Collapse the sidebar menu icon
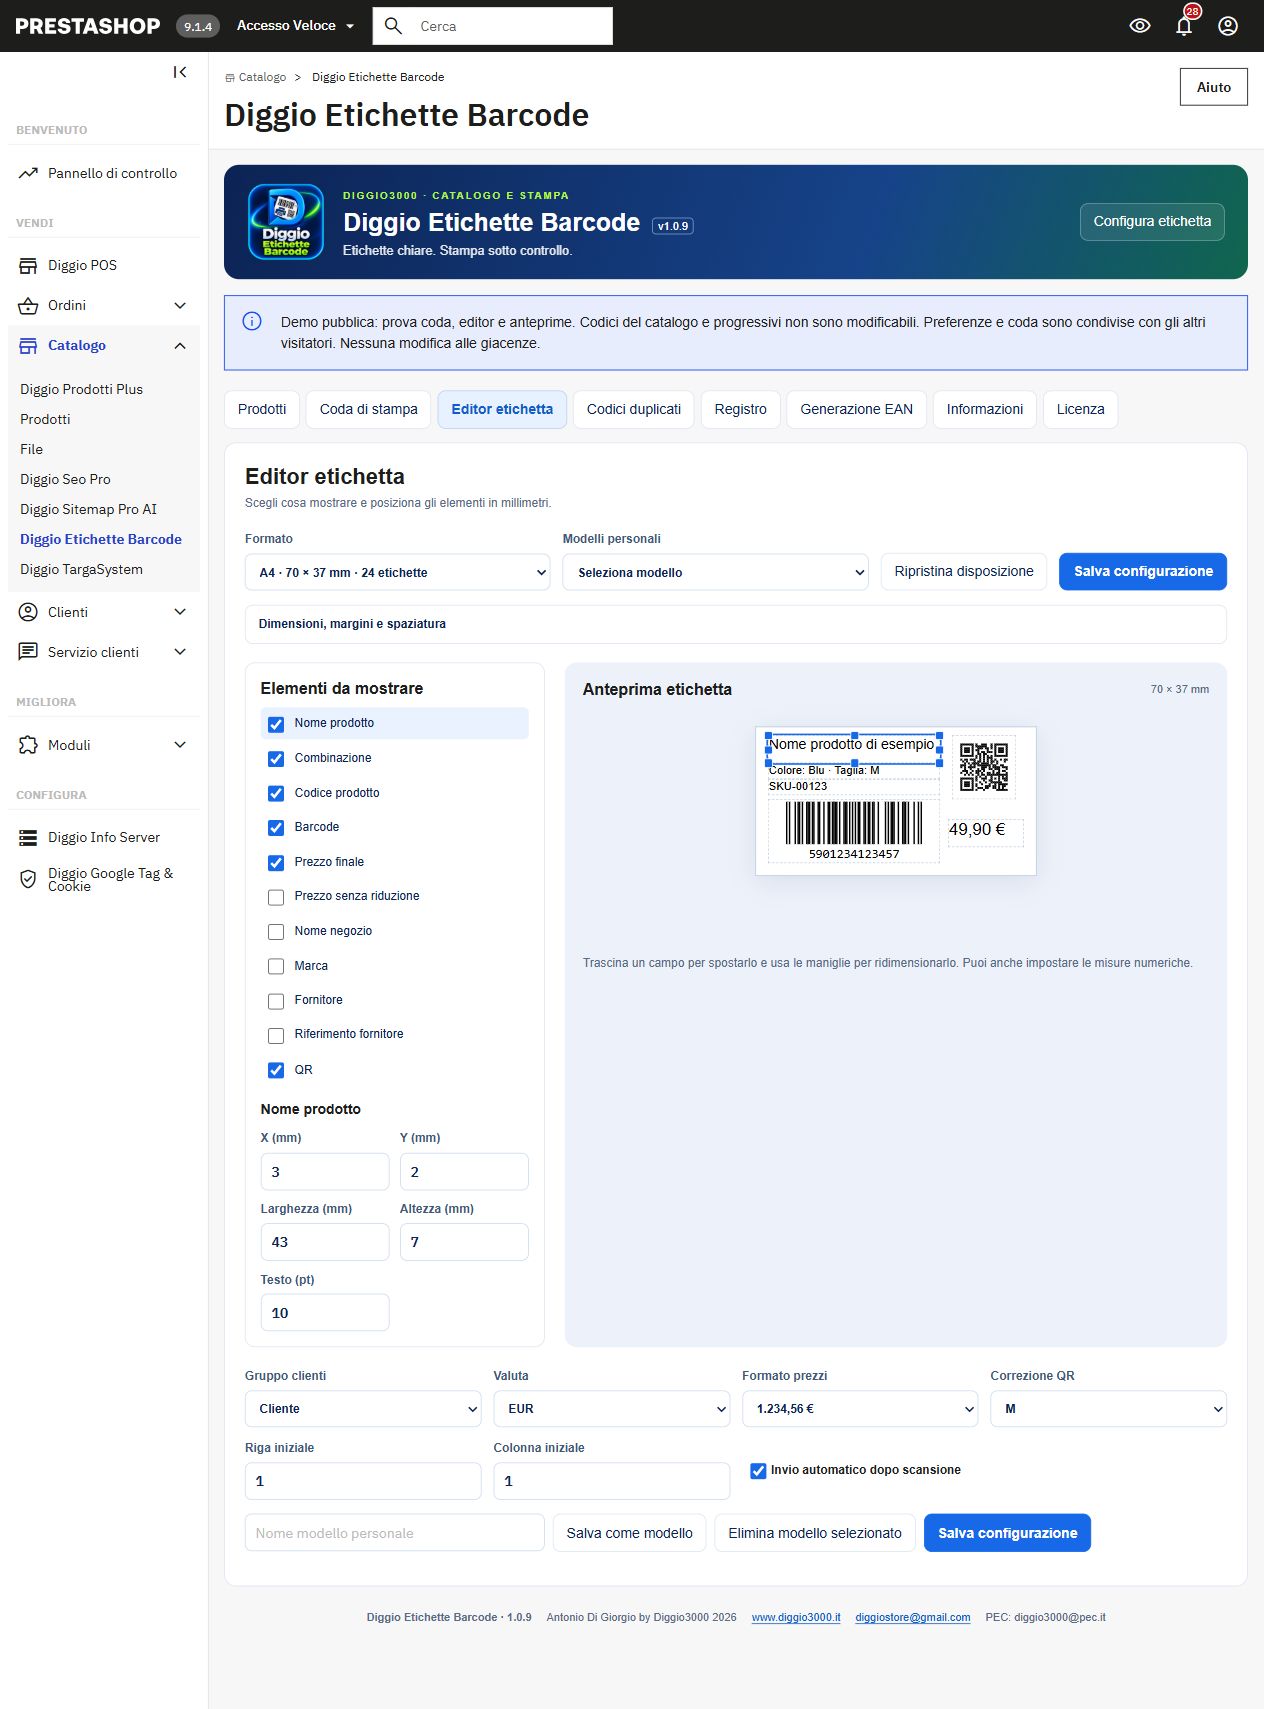Image resolution: width=1264 pixels, height=1709 pixels. pyautogui.click(x=180, y=72)
